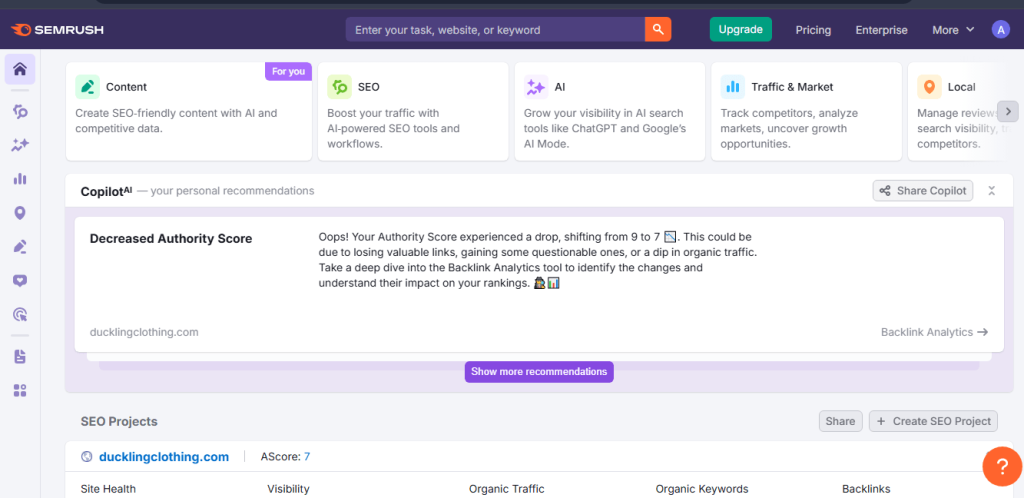1024x498 pixels.
Task: Click Show more recommendations button
Action: tap(539, 371)
